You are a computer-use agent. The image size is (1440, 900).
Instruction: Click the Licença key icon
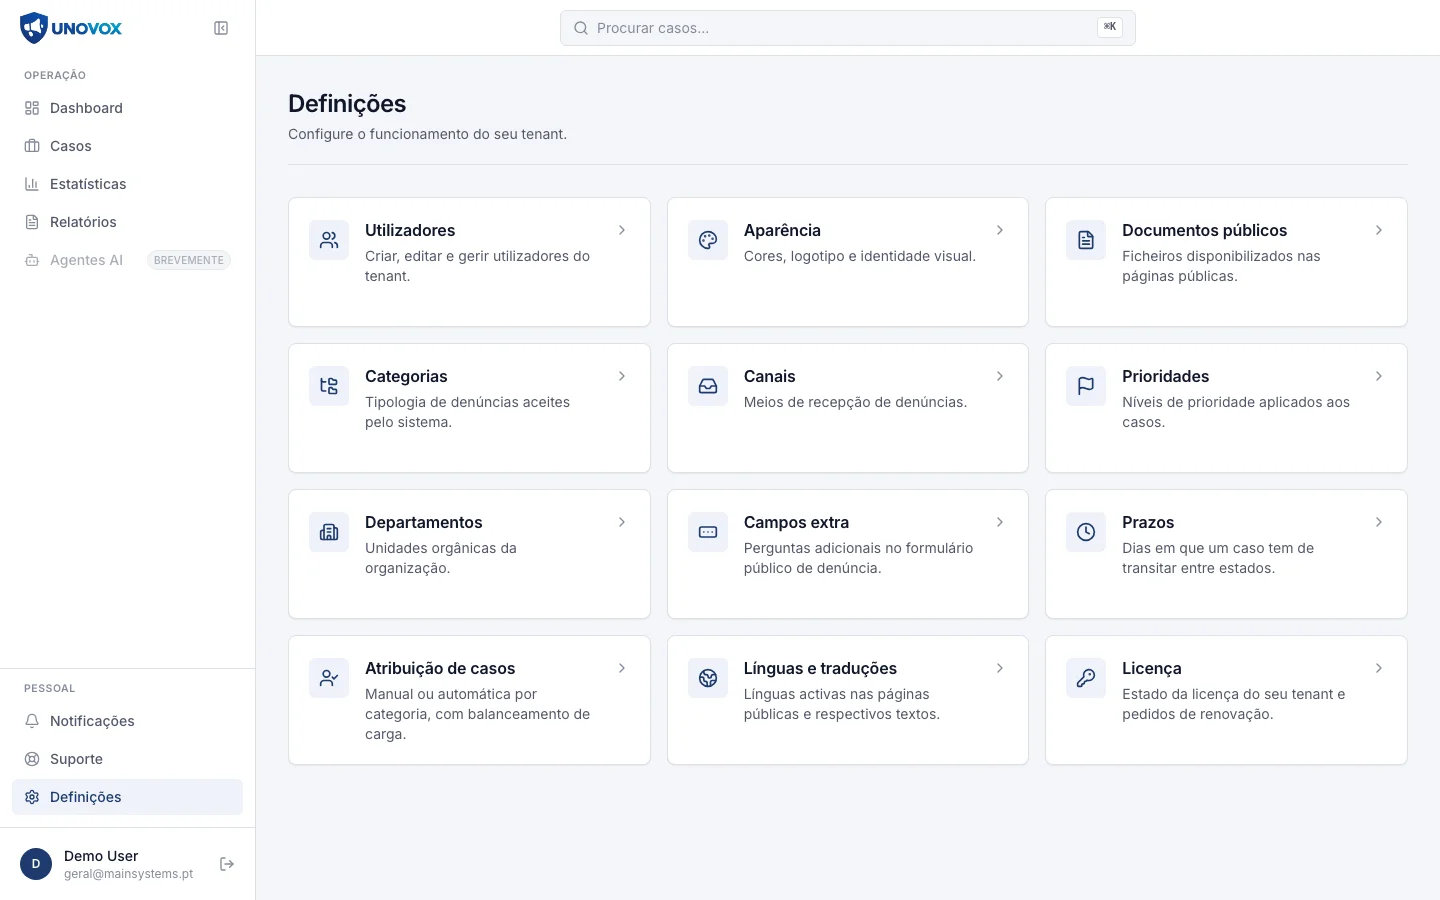pyautogui.click(x=1086, y=678)
